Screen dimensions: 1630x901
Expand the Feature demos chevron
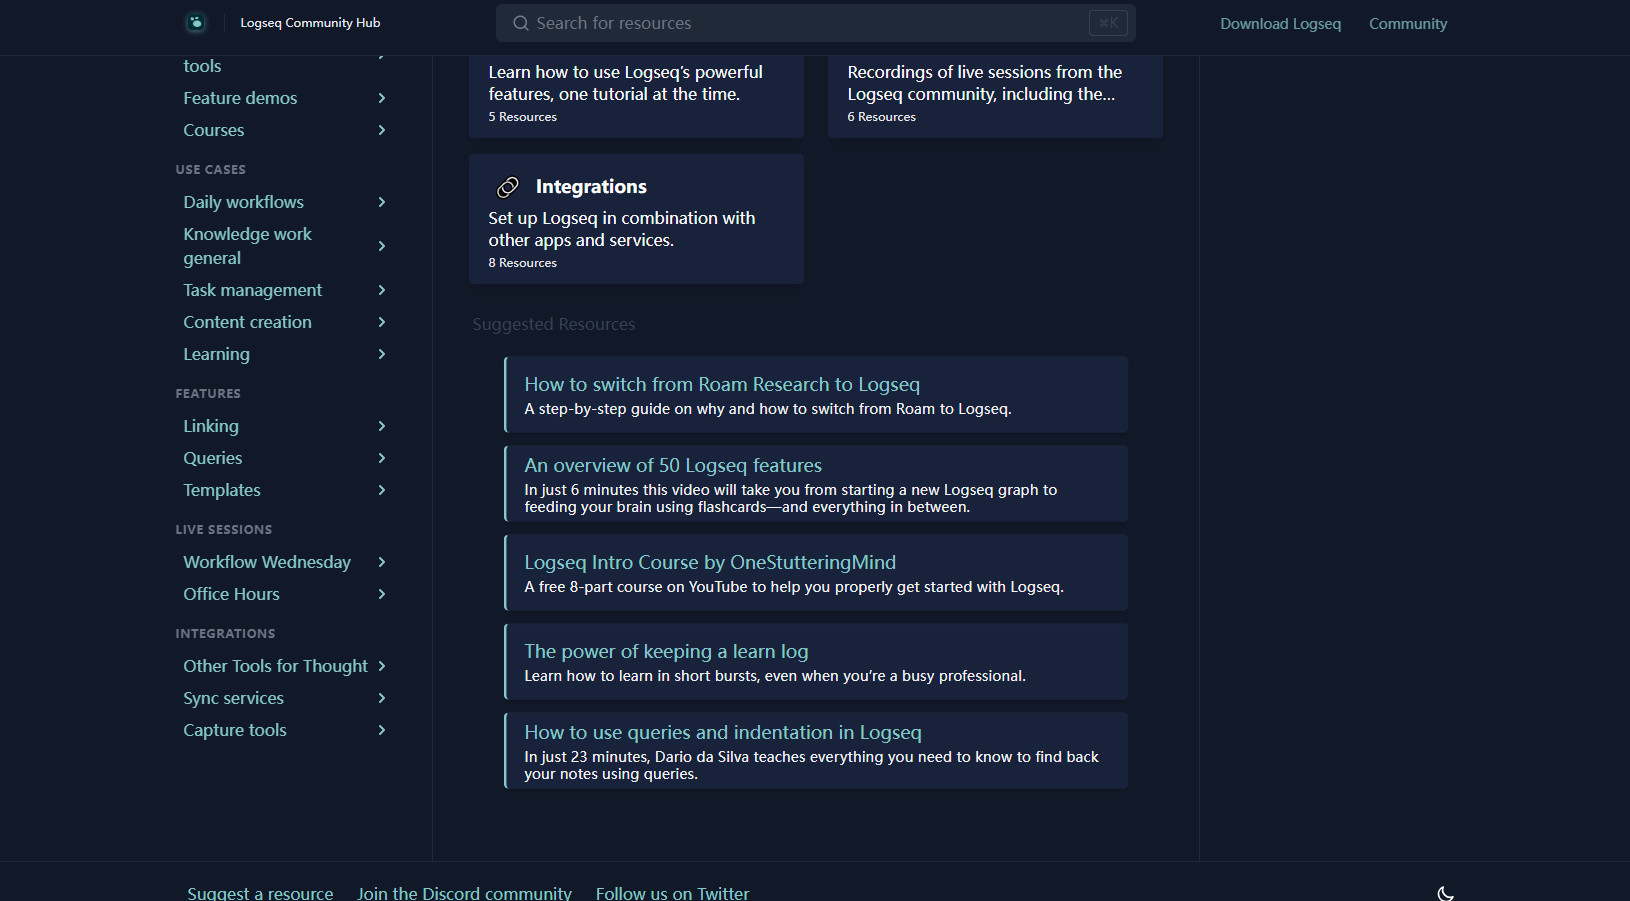[x=382, y=98]
